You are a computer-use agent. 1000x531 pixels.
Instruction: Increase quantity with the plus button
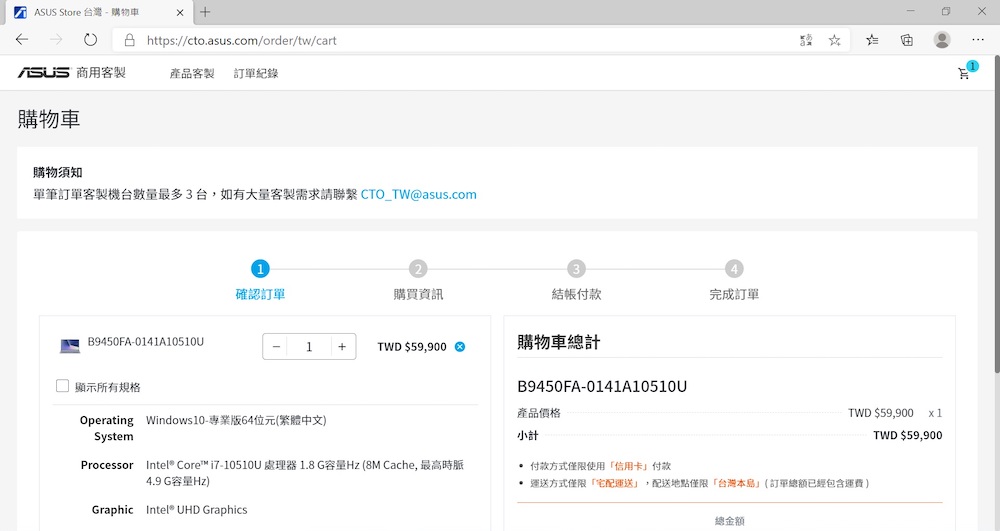tap(342, 347)
